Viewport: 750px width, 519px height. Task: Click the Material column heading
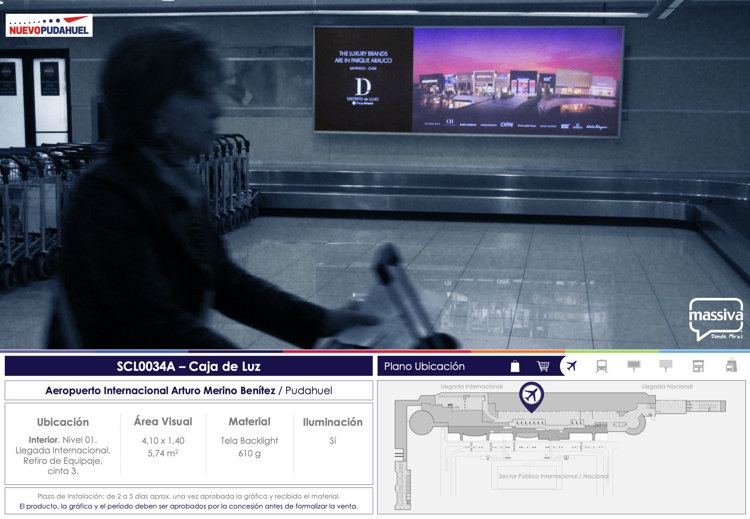[x=249, y=422]
